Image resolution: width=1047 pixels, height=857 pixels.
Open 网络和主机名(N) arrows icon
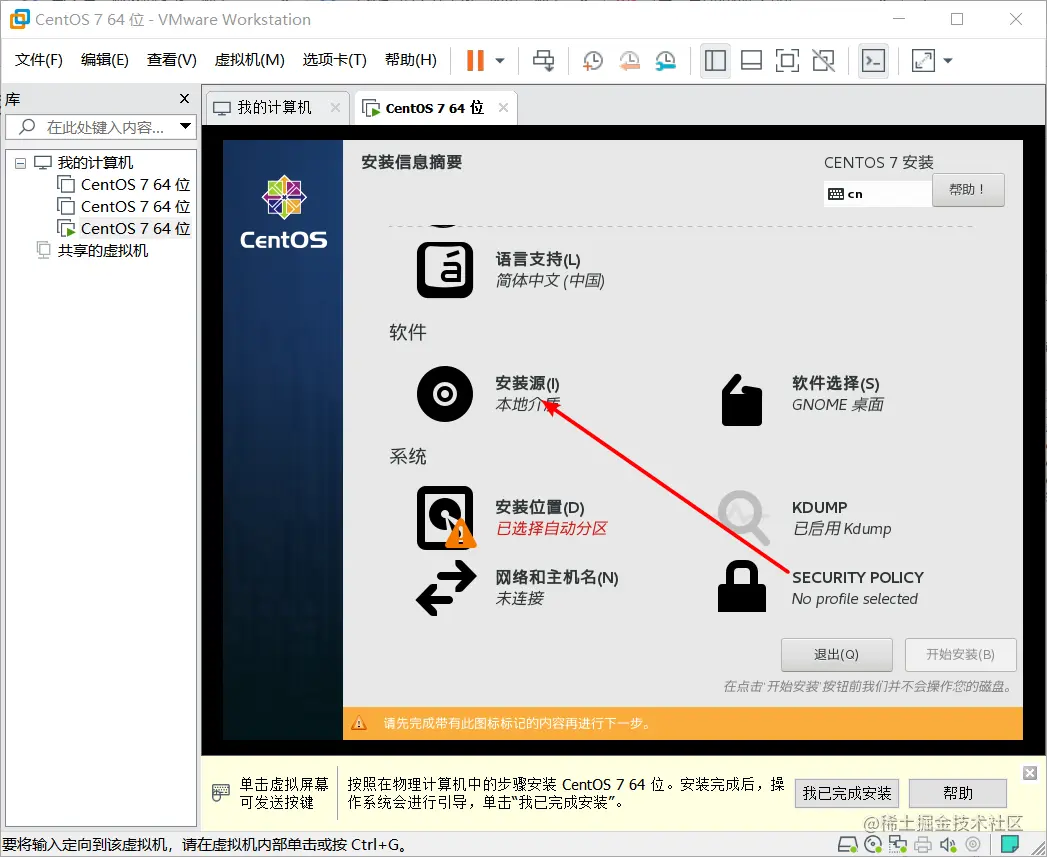click(446, 588)
